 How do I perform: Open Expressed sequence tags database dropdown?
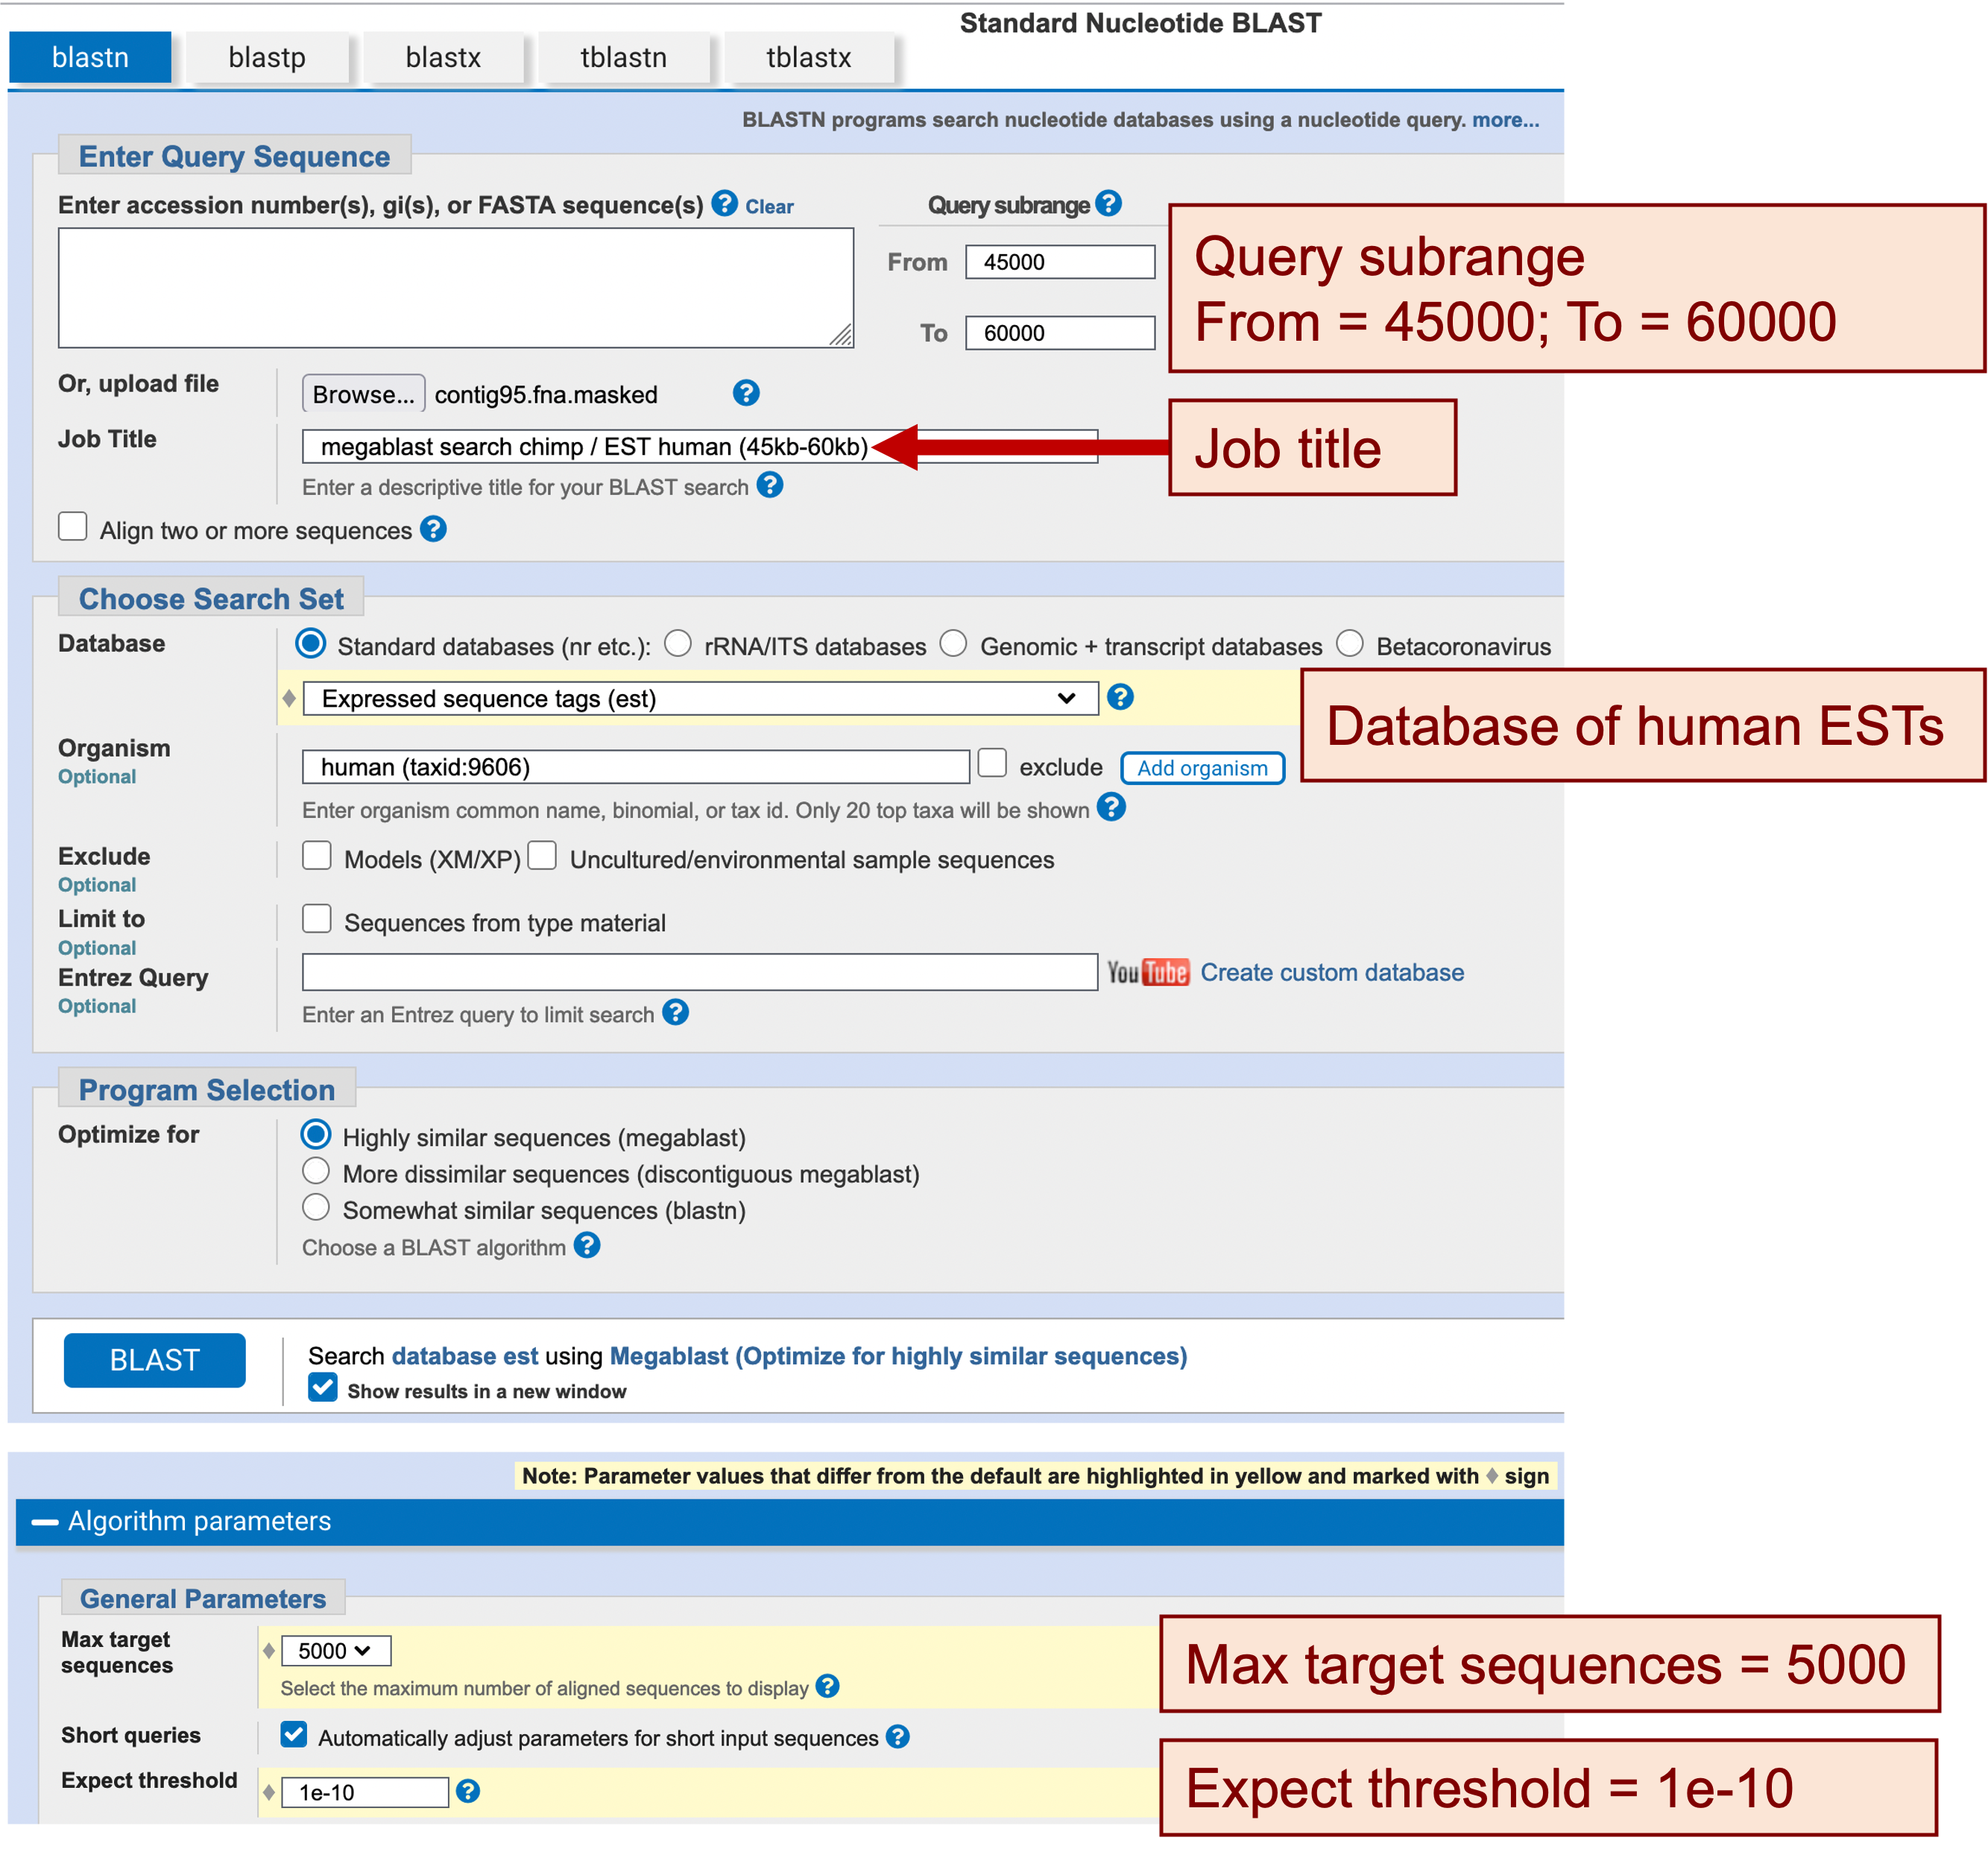click(700, 698)
